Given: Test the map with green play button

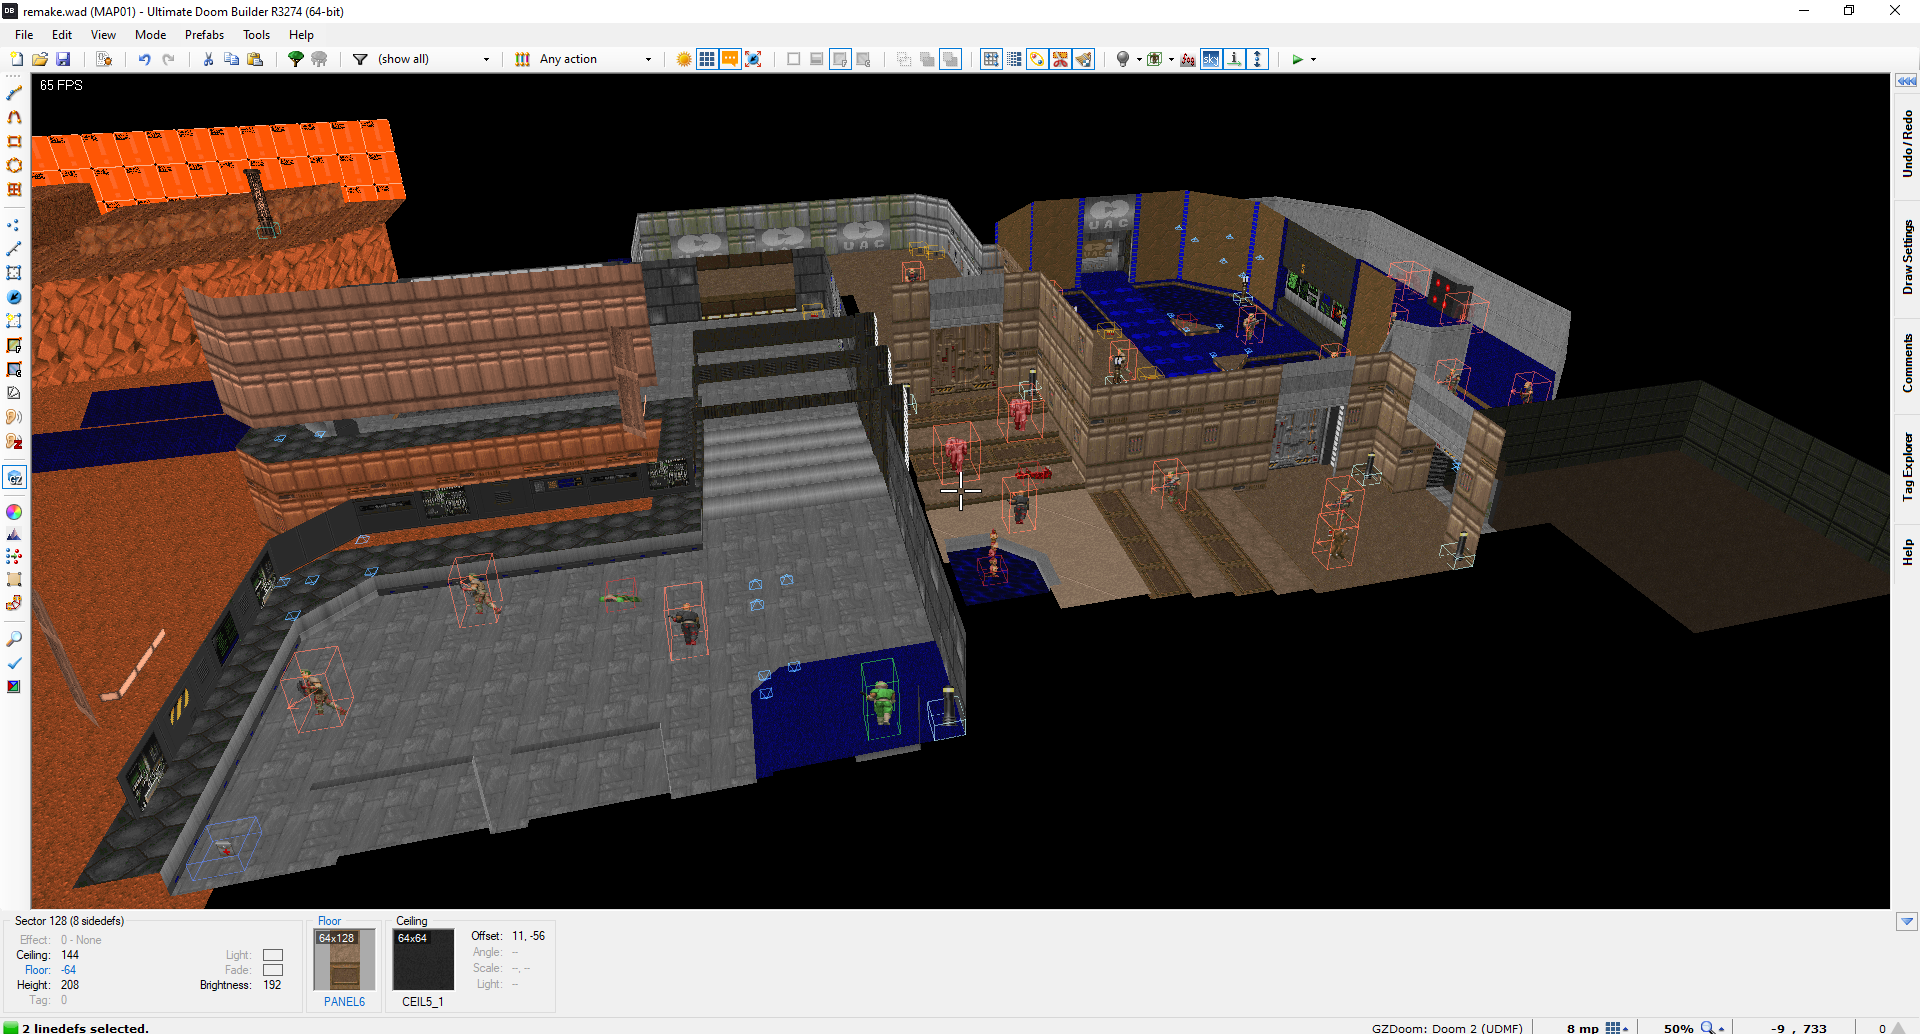Looking at the screenshot, I should (x=1297, y=59).
